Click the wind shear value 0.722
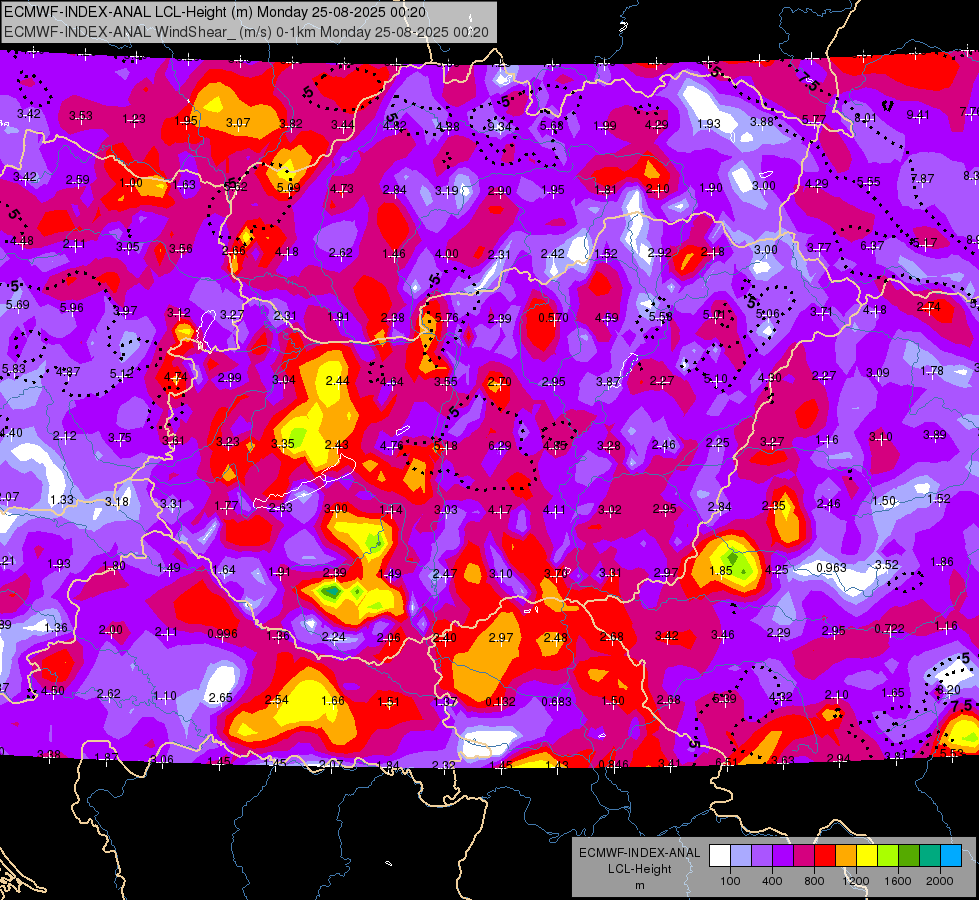The height and width of the screenshot is (900, 979). [x=889, y=628]
